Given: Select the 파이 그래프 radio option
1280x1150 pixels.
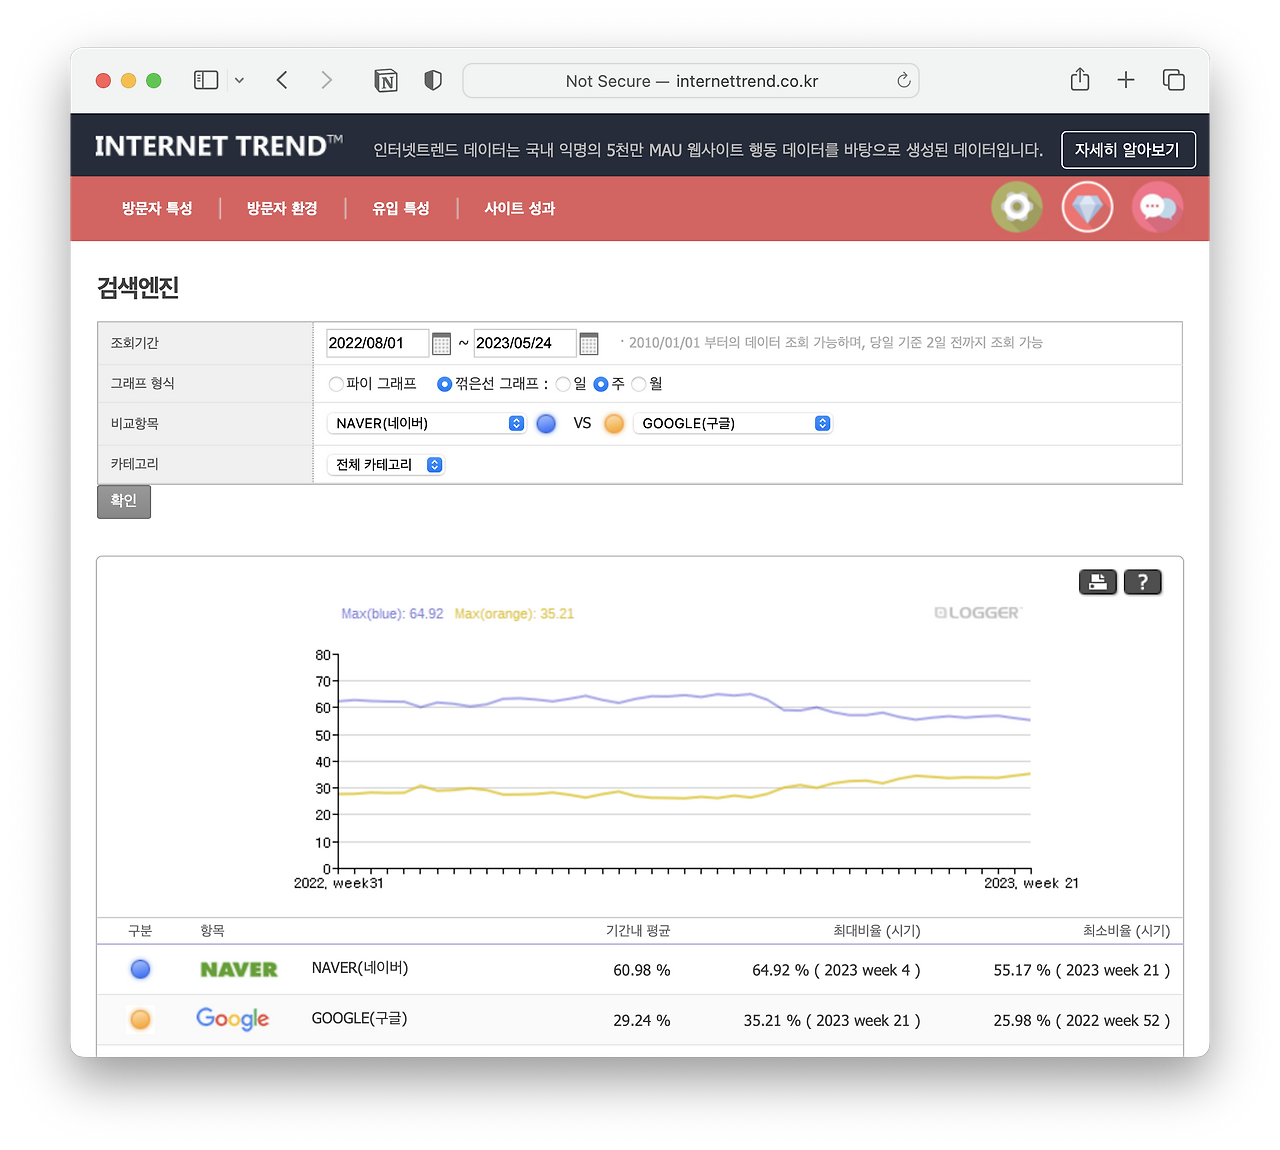Looking at the screenshot, I should pos(337,384).
